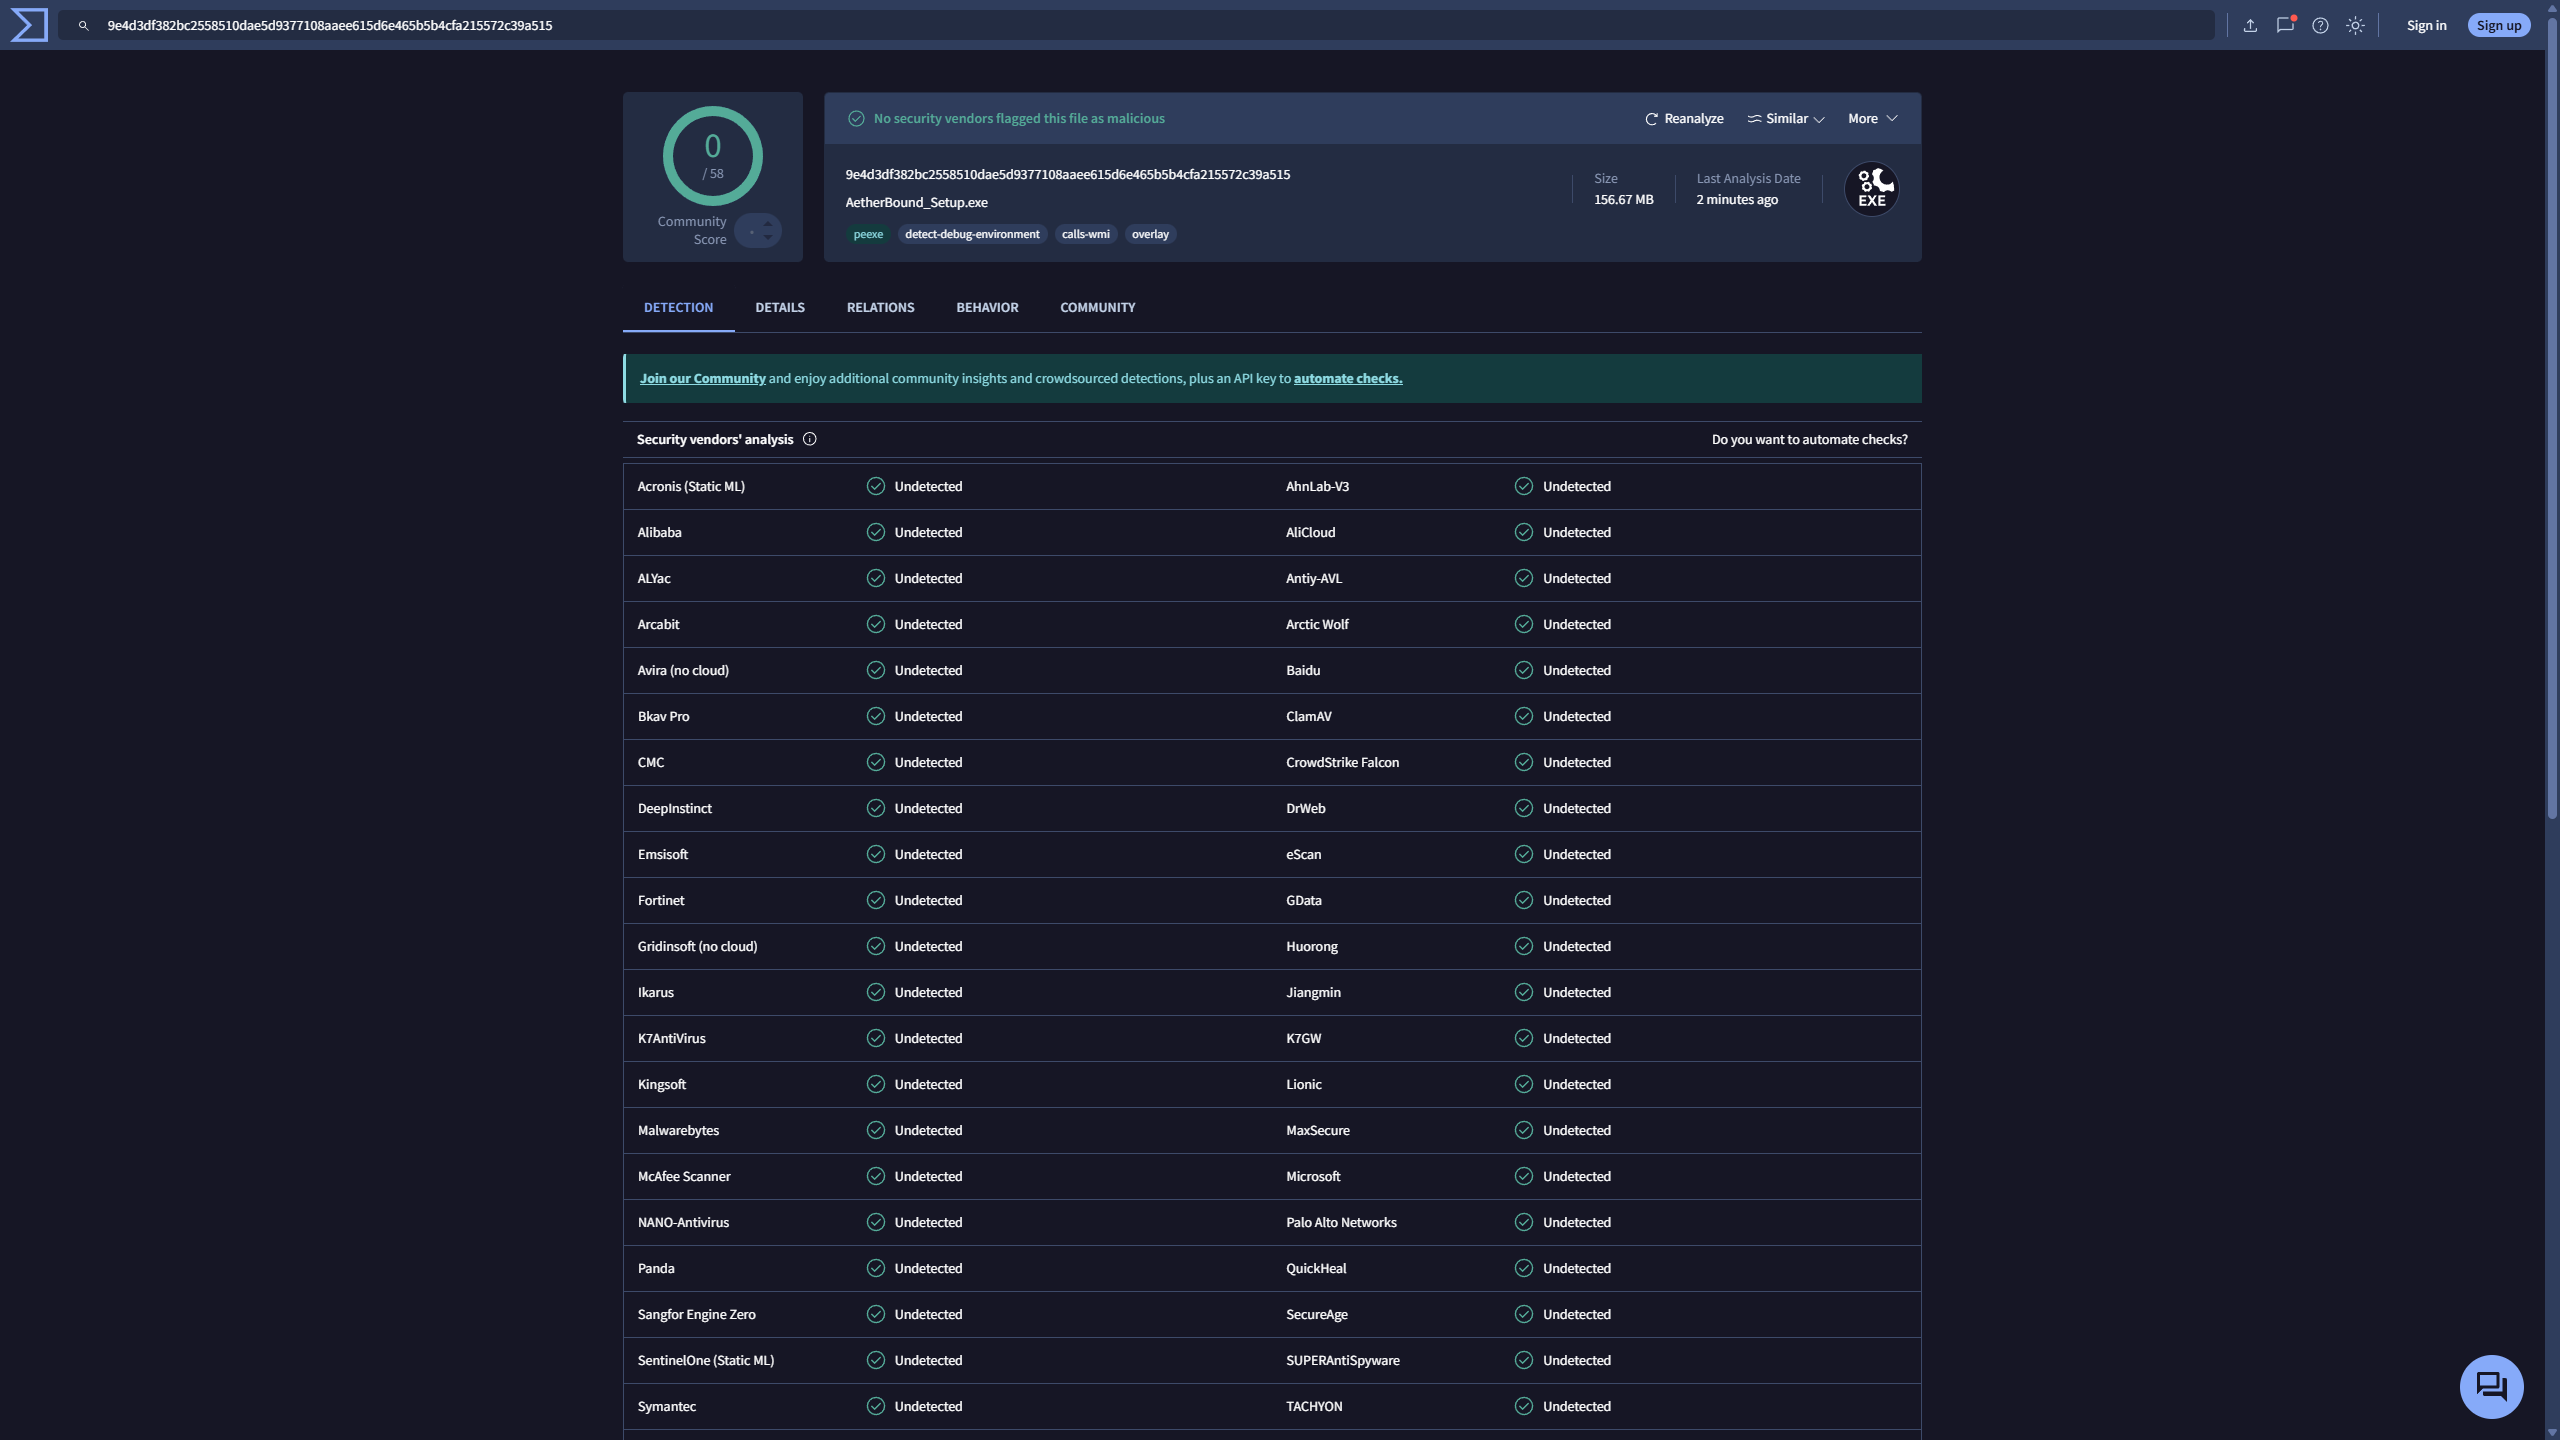
Task: Open the notifications chat icon
Action: pos(2285,25)
